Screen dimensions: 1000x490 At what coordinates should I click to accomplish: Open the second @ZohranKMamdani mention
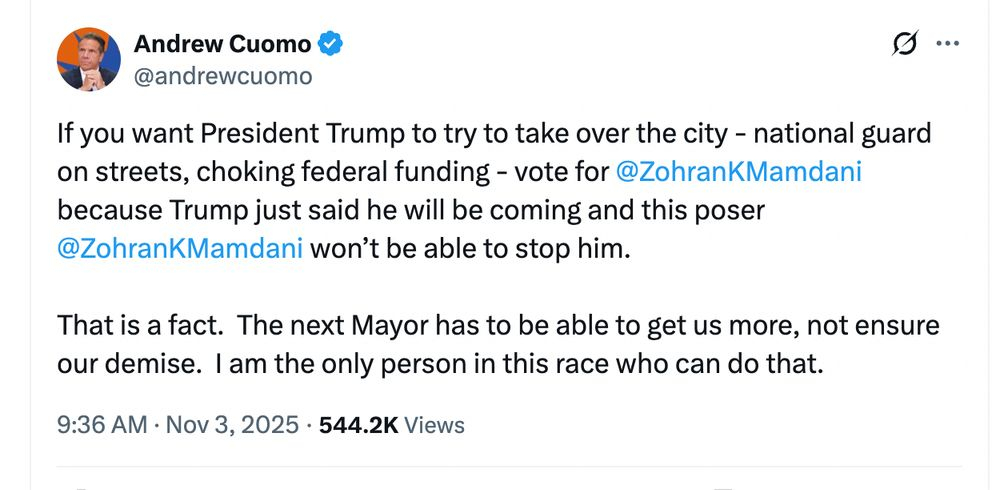tap(180, 249)
